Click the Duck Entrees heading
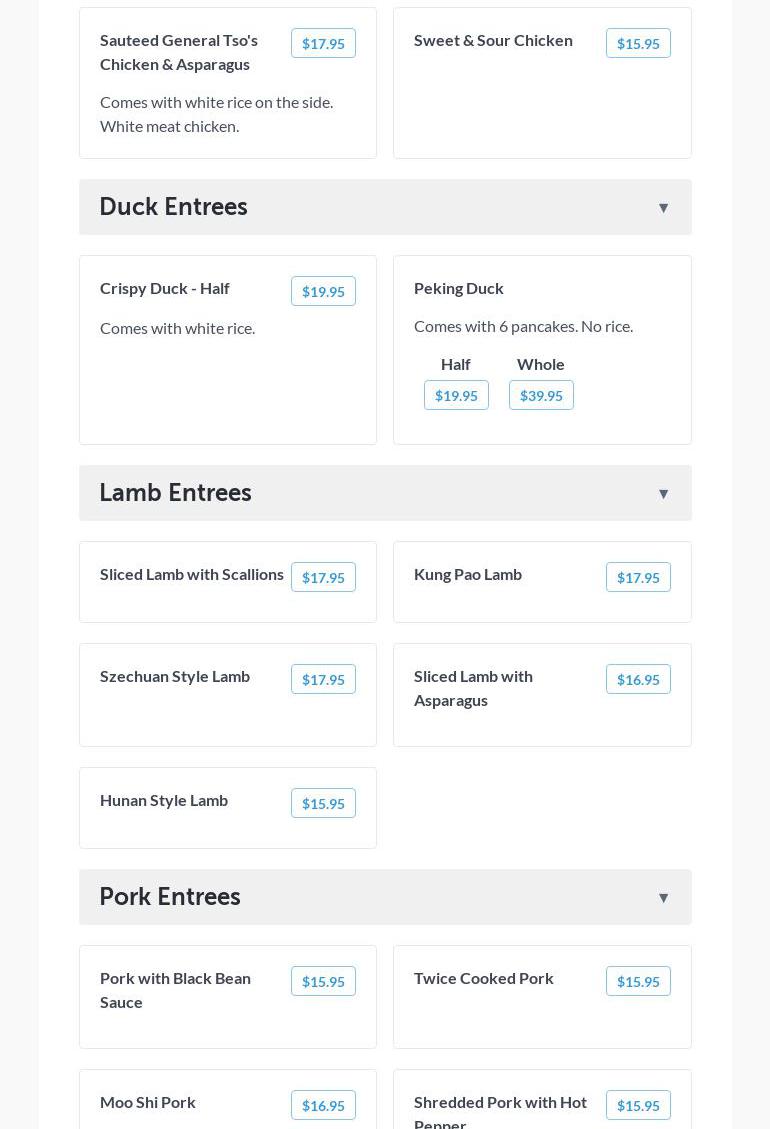 coord(173,207)
